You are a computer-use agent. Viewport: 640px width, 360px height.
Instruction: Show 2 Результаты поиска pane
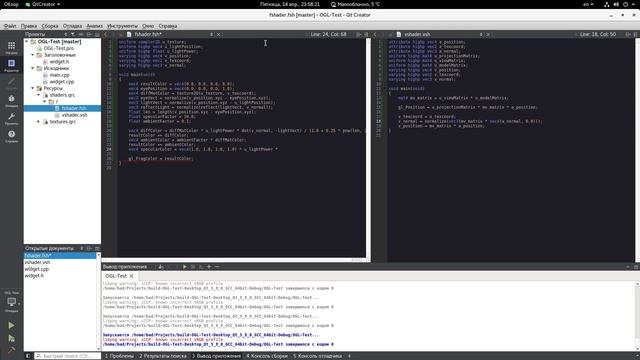[163, 356]
